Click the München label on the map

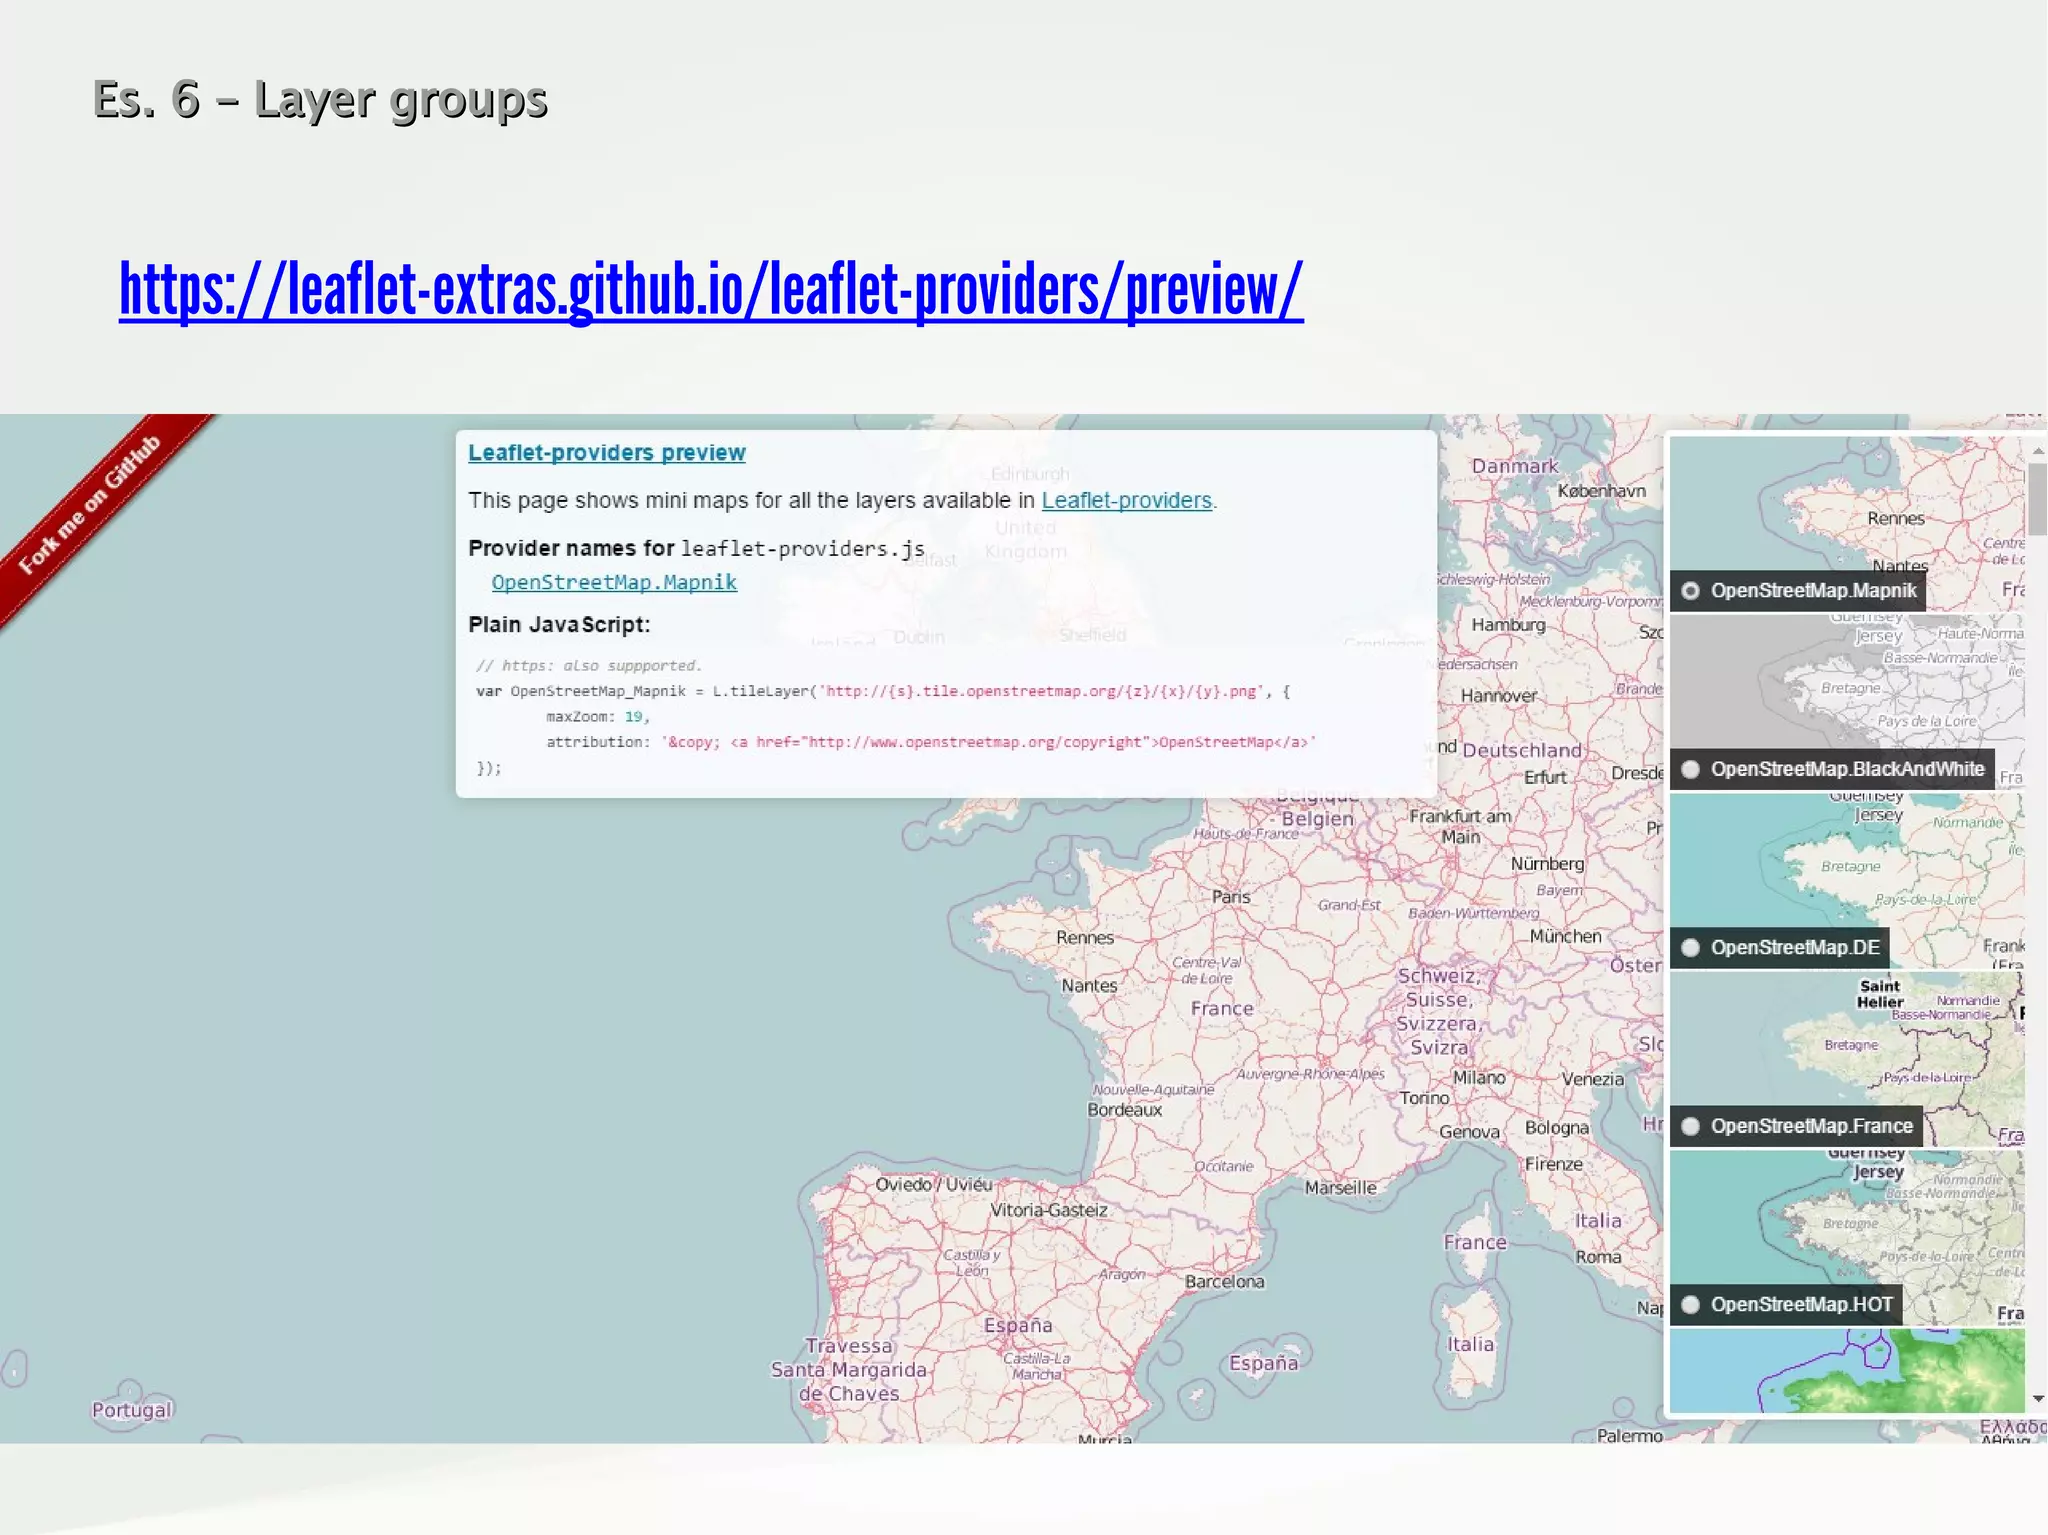1565,936
